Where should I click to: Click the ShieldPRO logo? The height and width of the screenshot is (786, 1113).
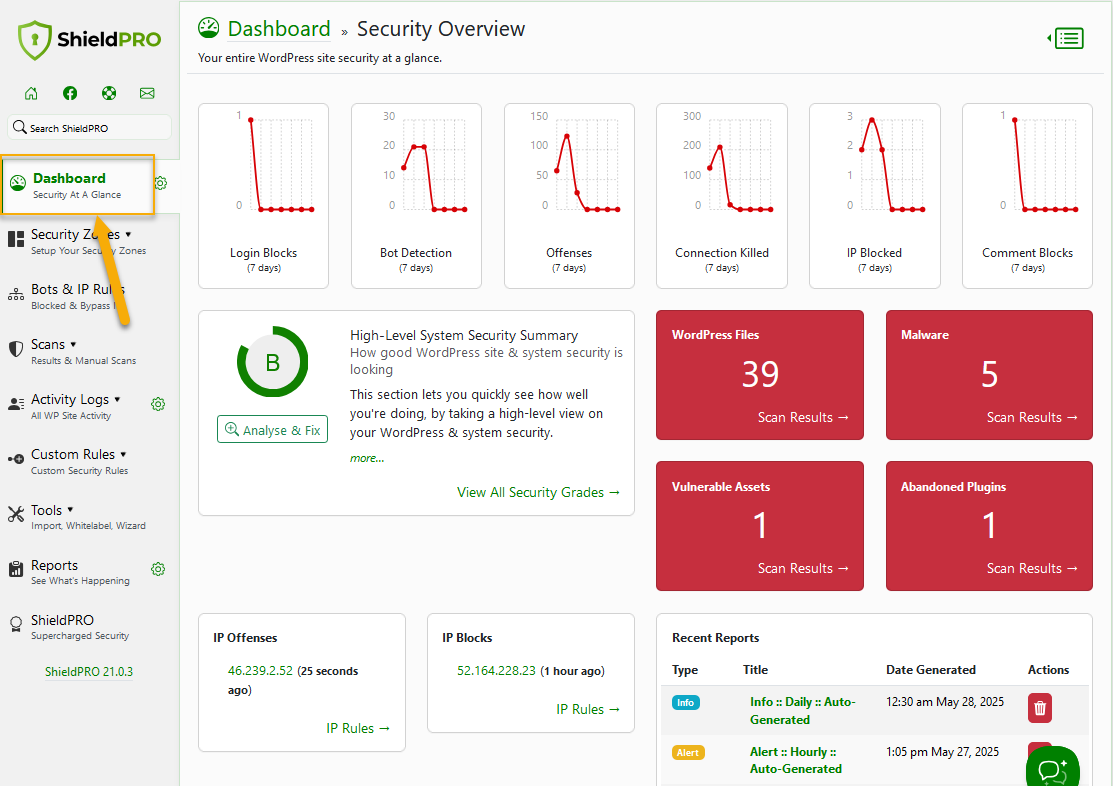click(x=89, y=40)
